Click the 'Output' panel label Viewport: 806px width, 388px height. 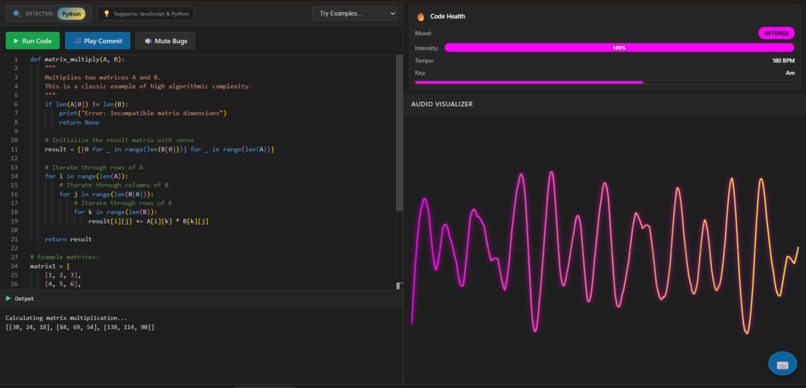coord(24,299)
